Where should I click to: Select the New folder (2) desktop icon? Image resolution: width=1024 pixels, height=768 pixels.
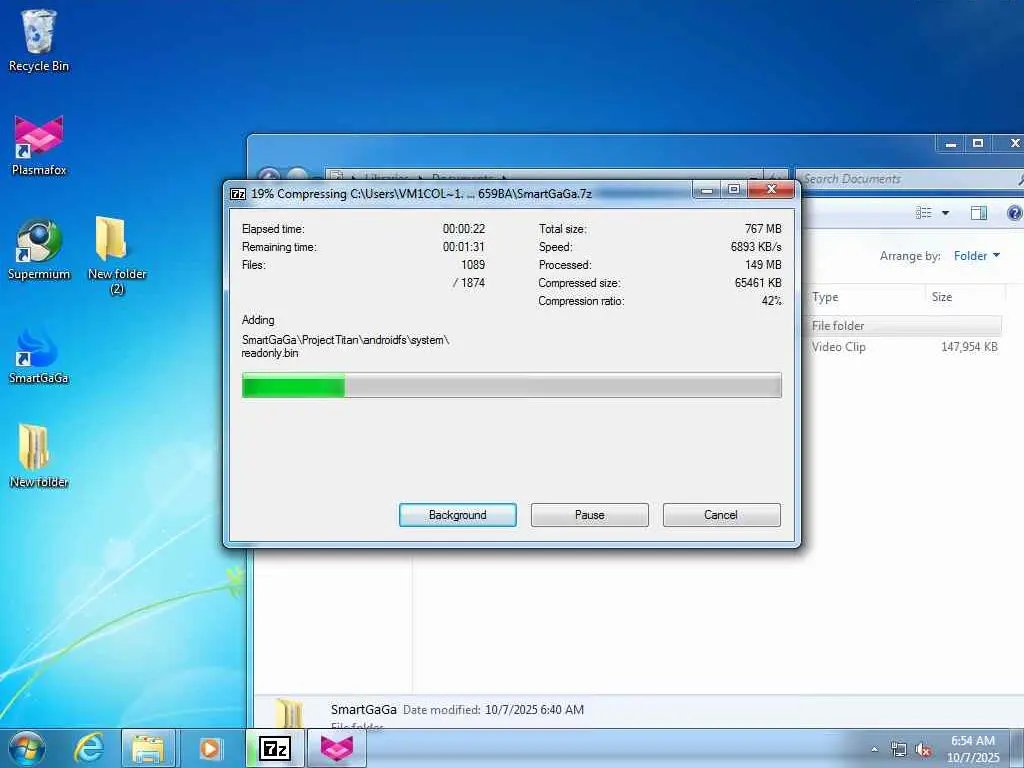point(117,255)
